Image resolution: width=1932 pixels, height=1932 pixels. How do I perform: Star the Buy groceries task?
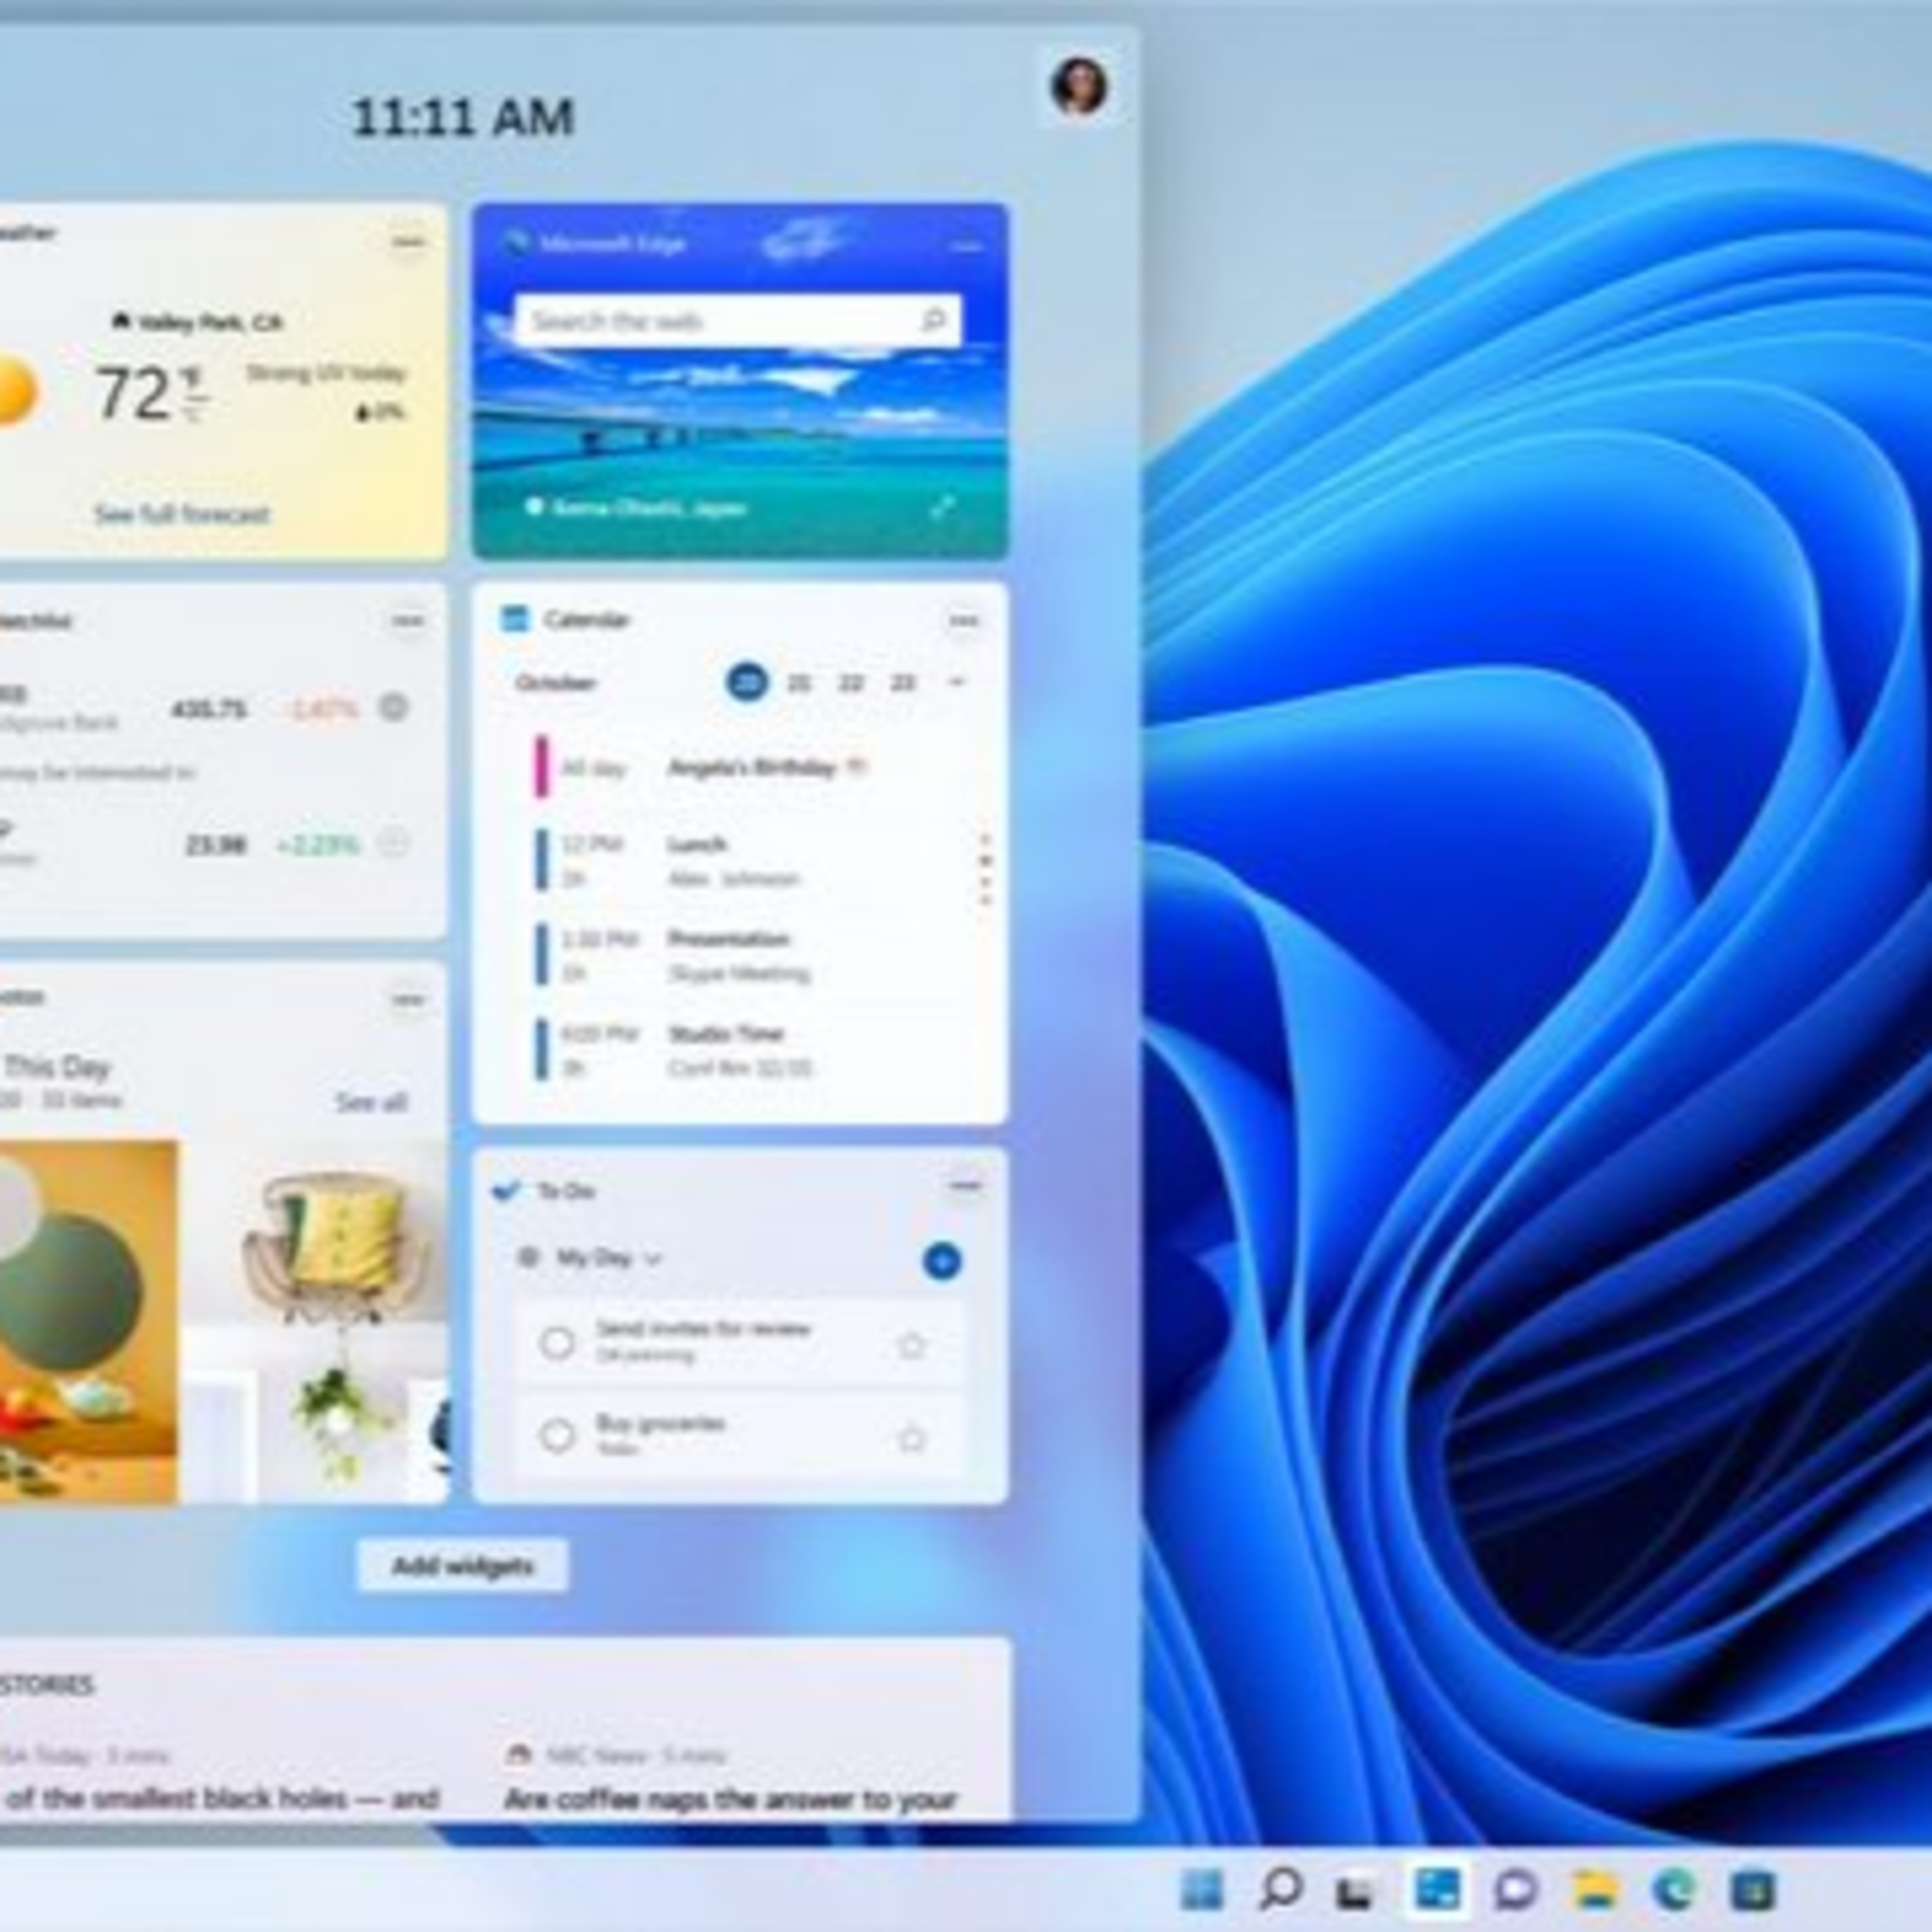911,1438
